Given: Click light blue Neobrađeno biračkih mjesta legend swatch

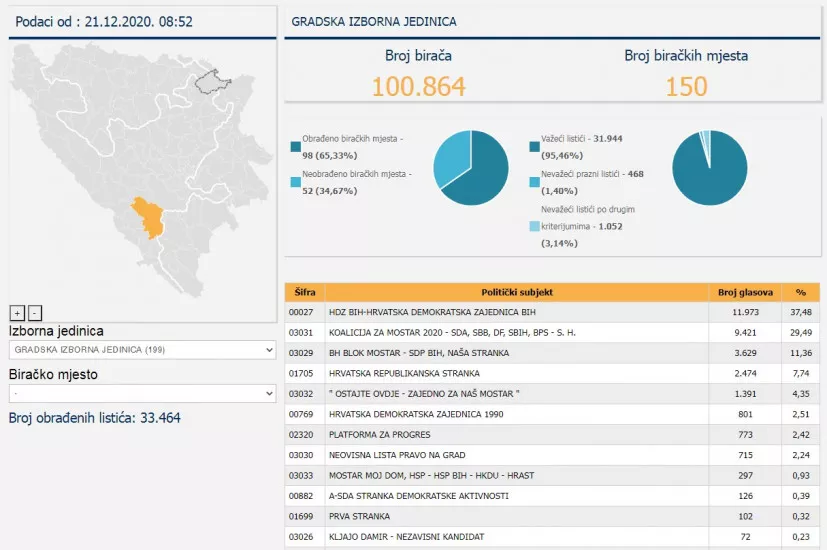Looking at the screenshot, I should (296, 182).
